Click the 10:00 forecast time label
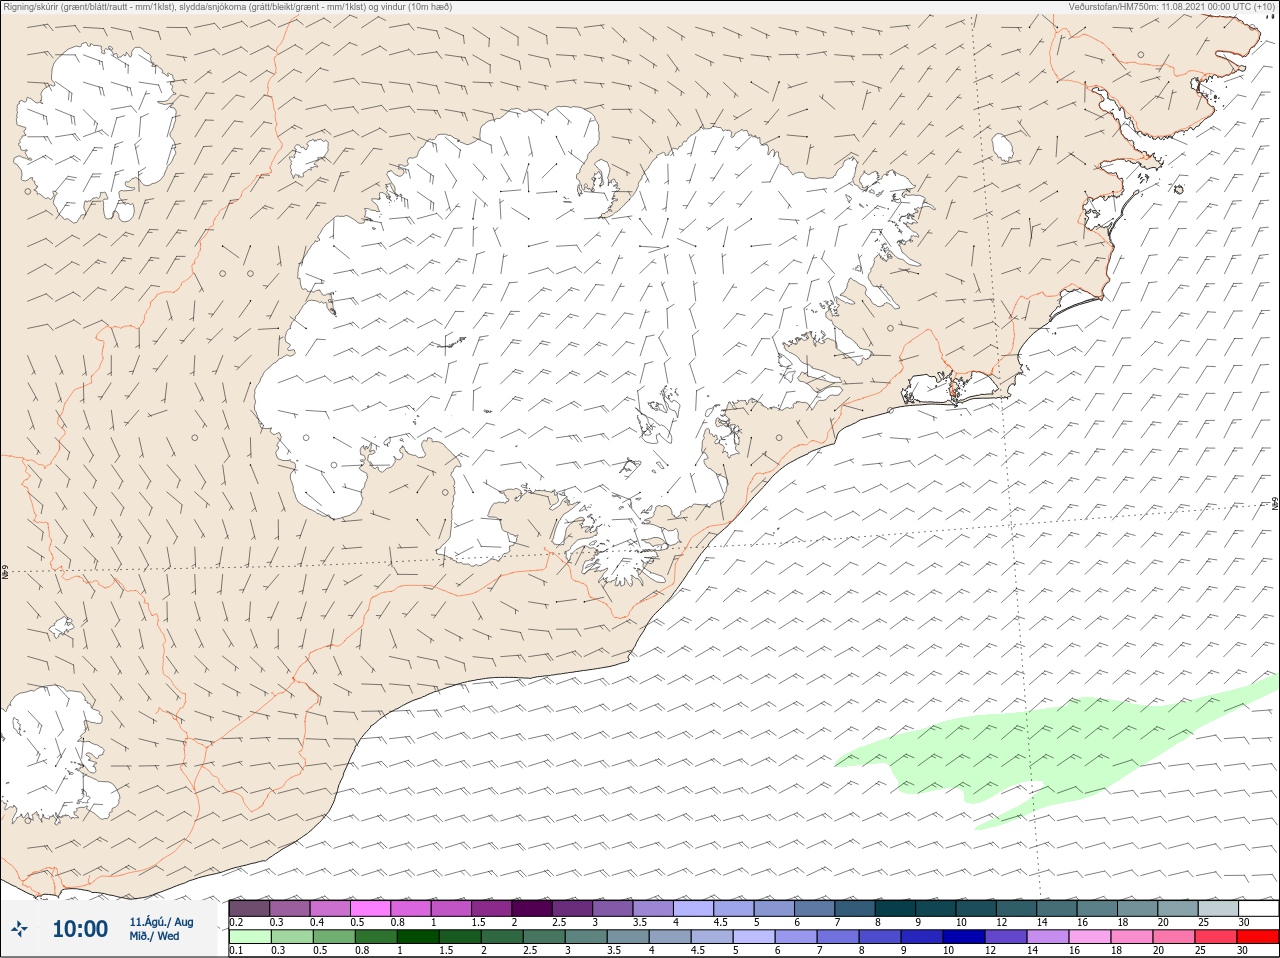The width and height of the screenshot is (1280, 958). pos(80,929)
